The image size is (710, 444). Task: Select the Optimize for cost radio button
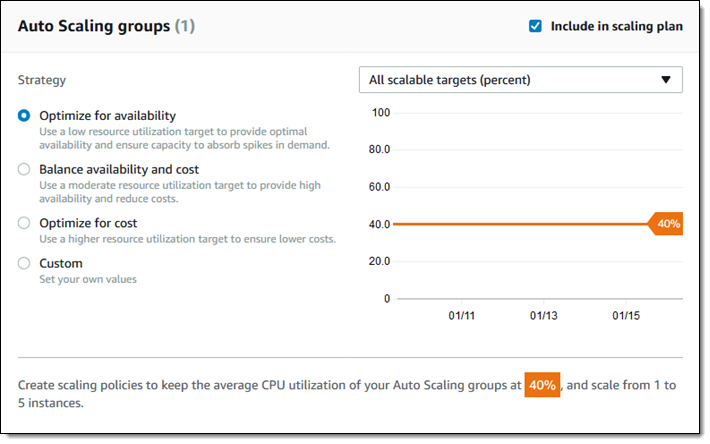tap(24, 224)
